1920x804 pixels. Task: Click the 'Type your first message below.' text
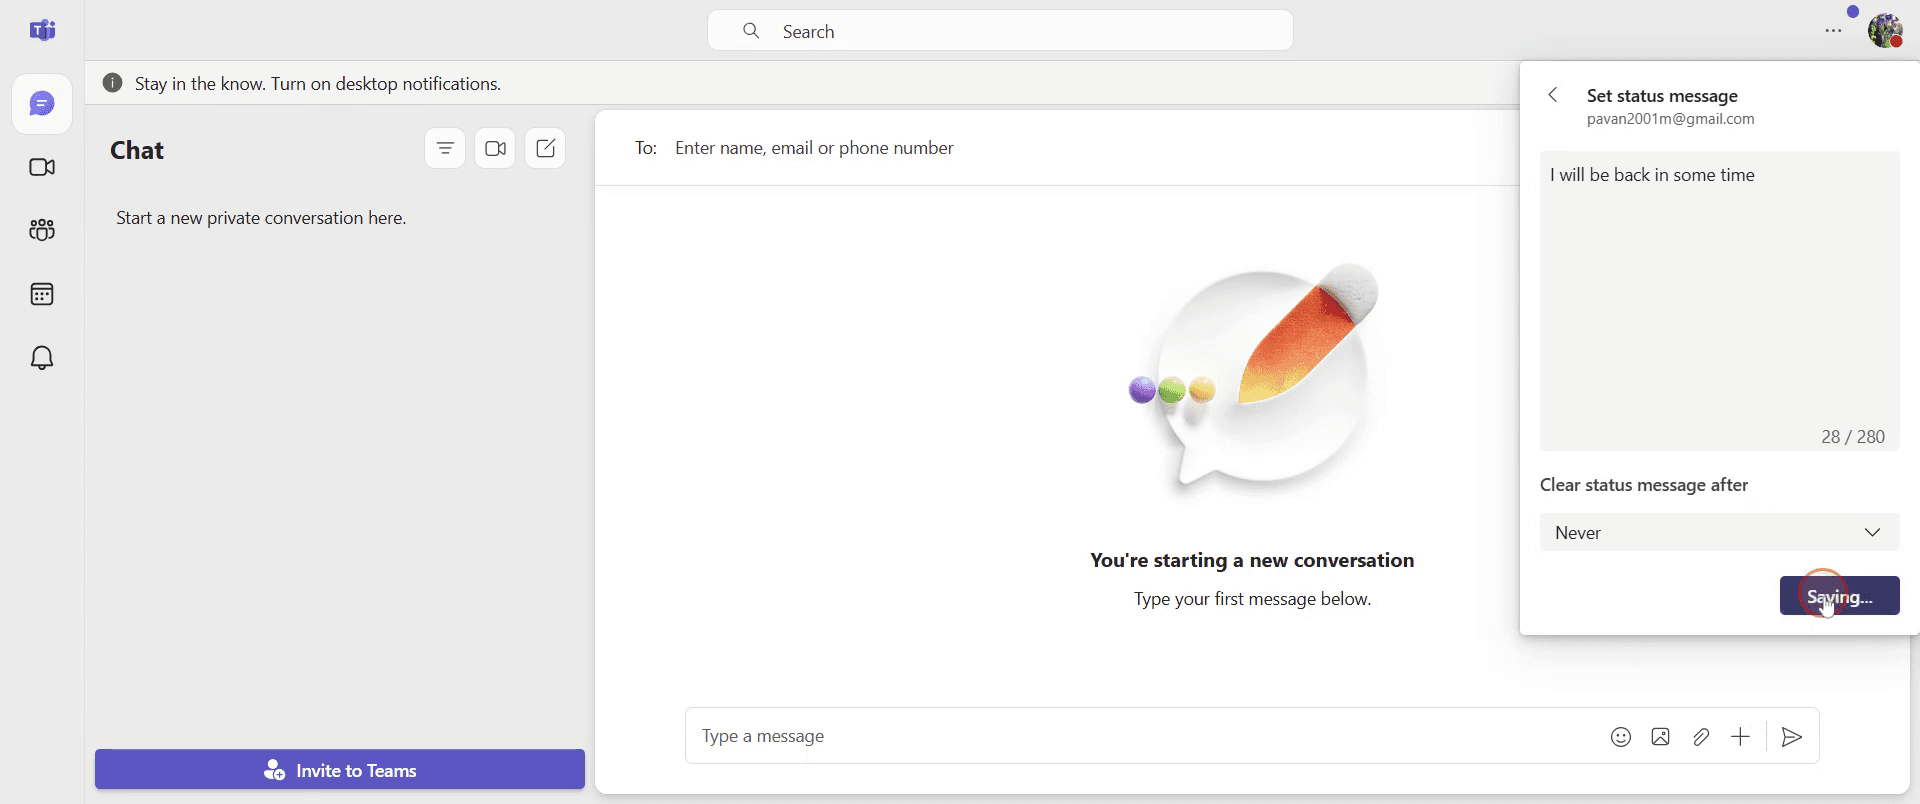pyautogui.click(x=1252, y=599)
